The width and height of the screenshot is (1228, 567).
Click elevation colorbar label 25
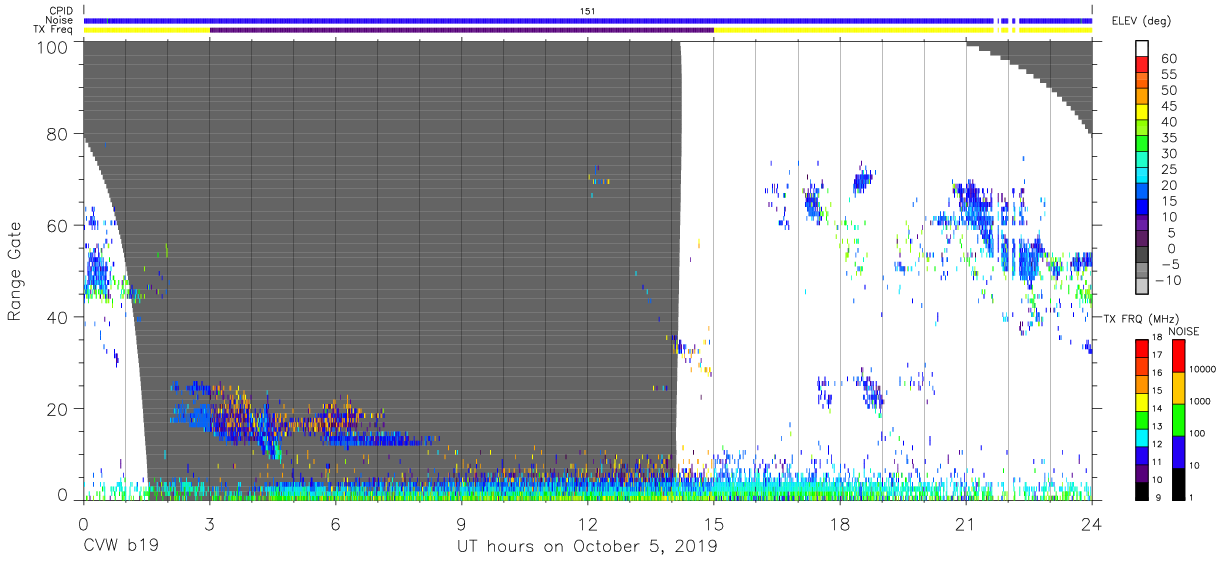point(1168,170)
